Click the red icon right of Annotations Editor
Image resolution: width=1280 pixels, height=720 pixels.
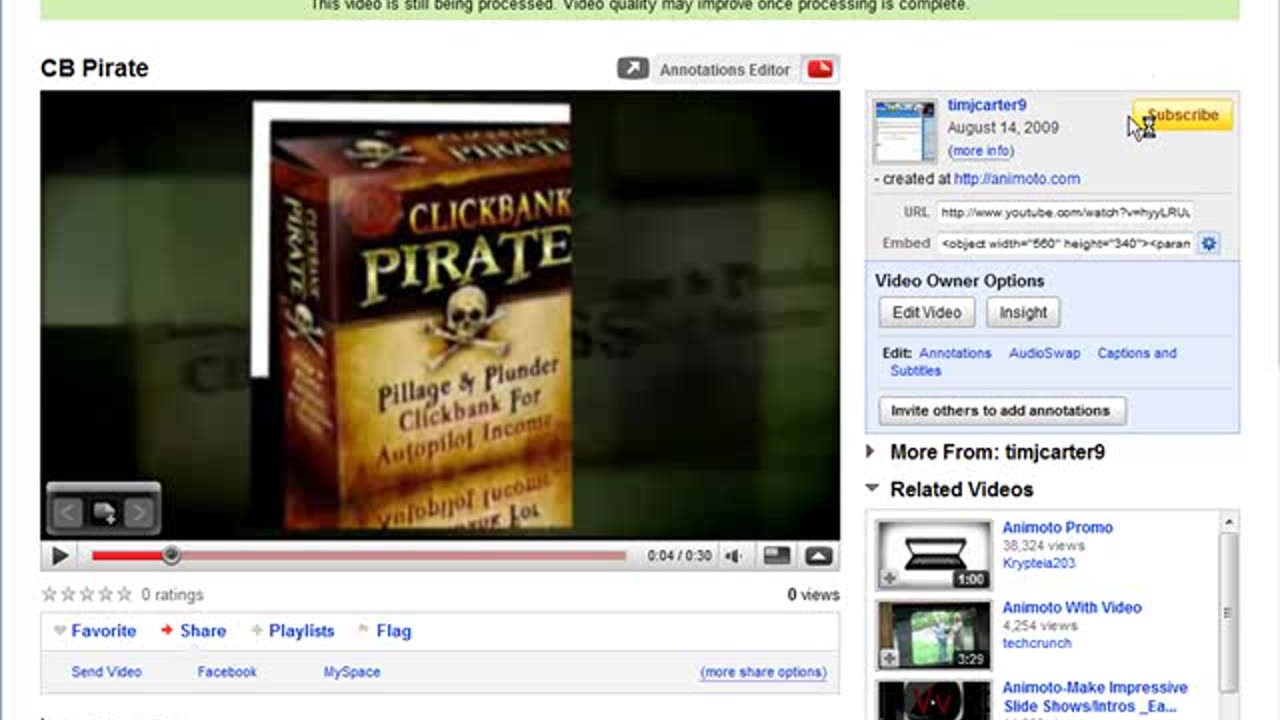click(821, 69)
